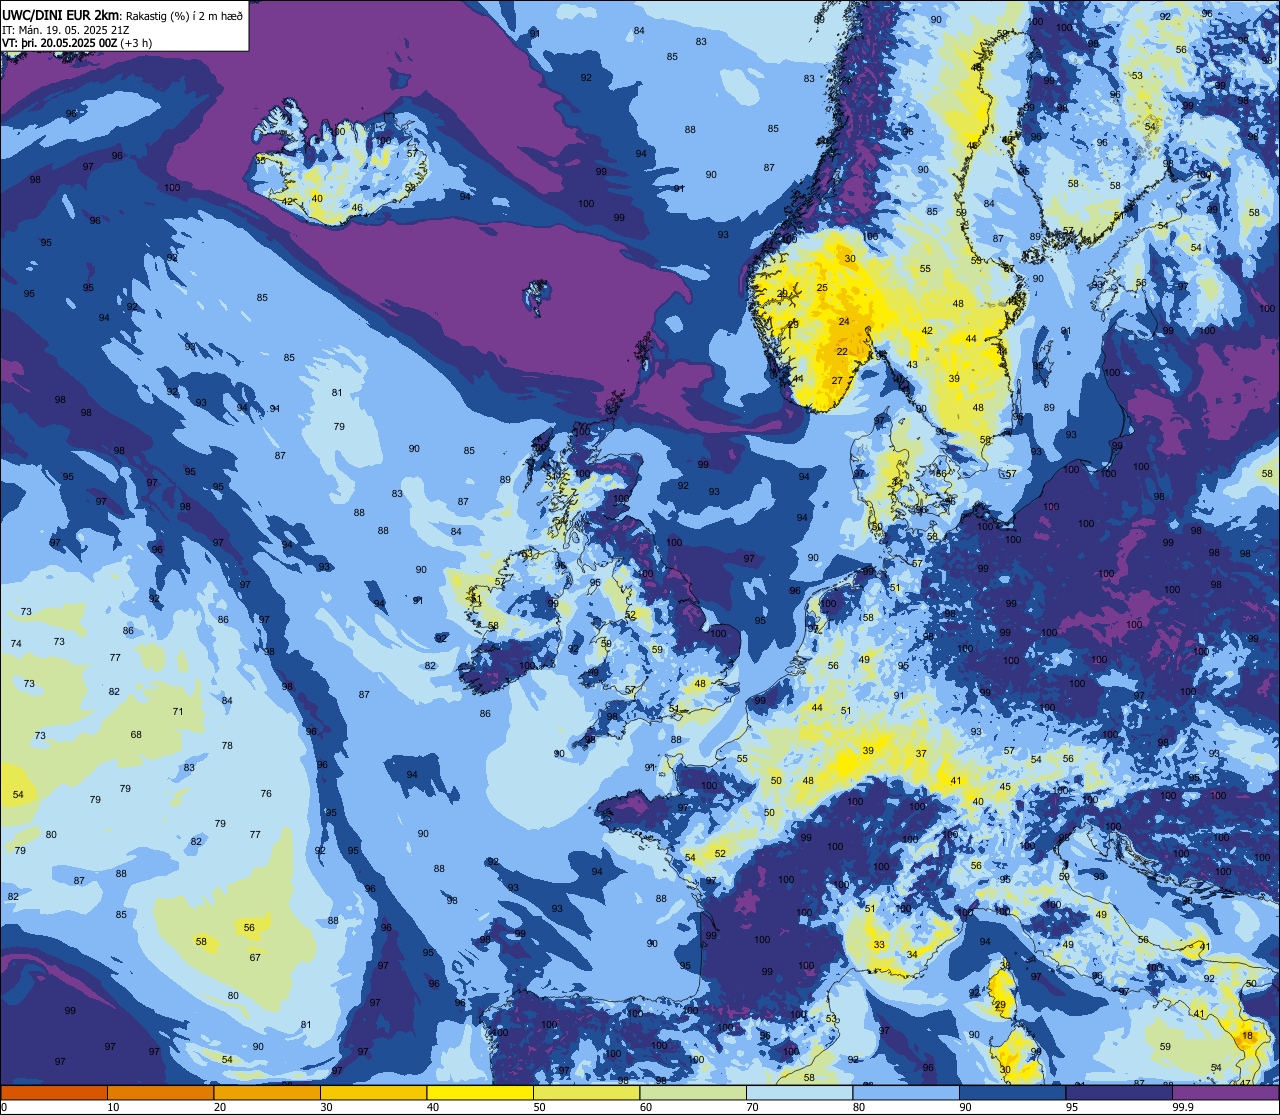Click the humidity value '33' over southern France
Image resolution: width=1280 pixels, height=1115 pixels.
[x=879, y=945]
